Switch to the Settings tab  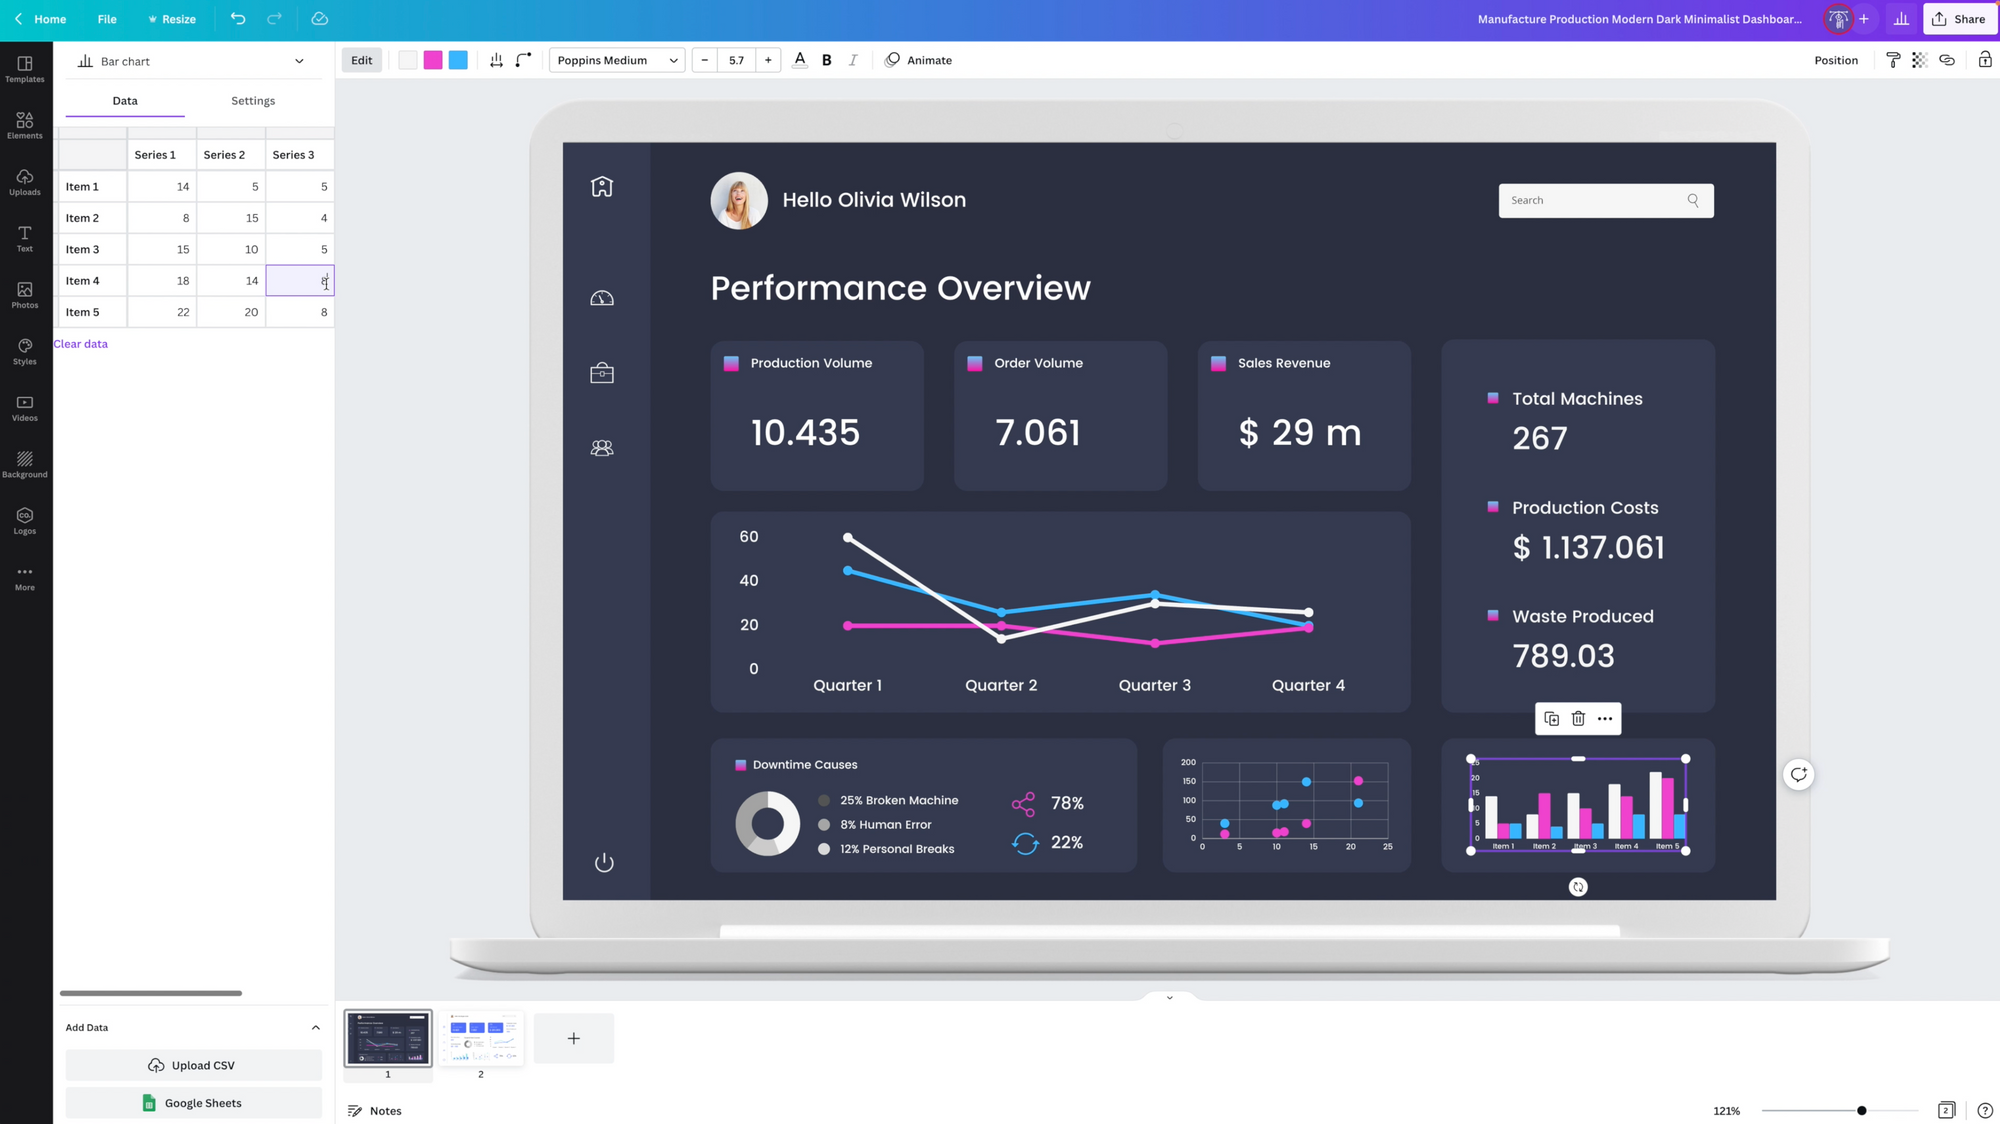[253, 100]
